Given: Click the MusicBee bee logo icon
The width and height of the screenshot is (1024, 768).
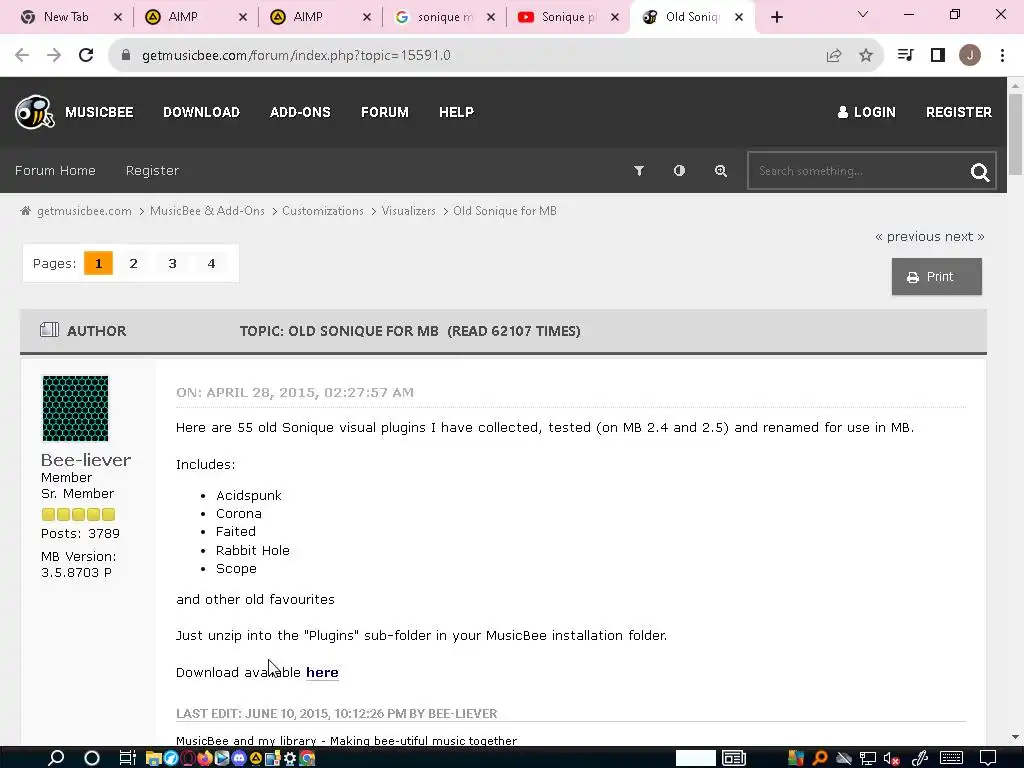Looking at the screenshot, I should pos(35,112).
